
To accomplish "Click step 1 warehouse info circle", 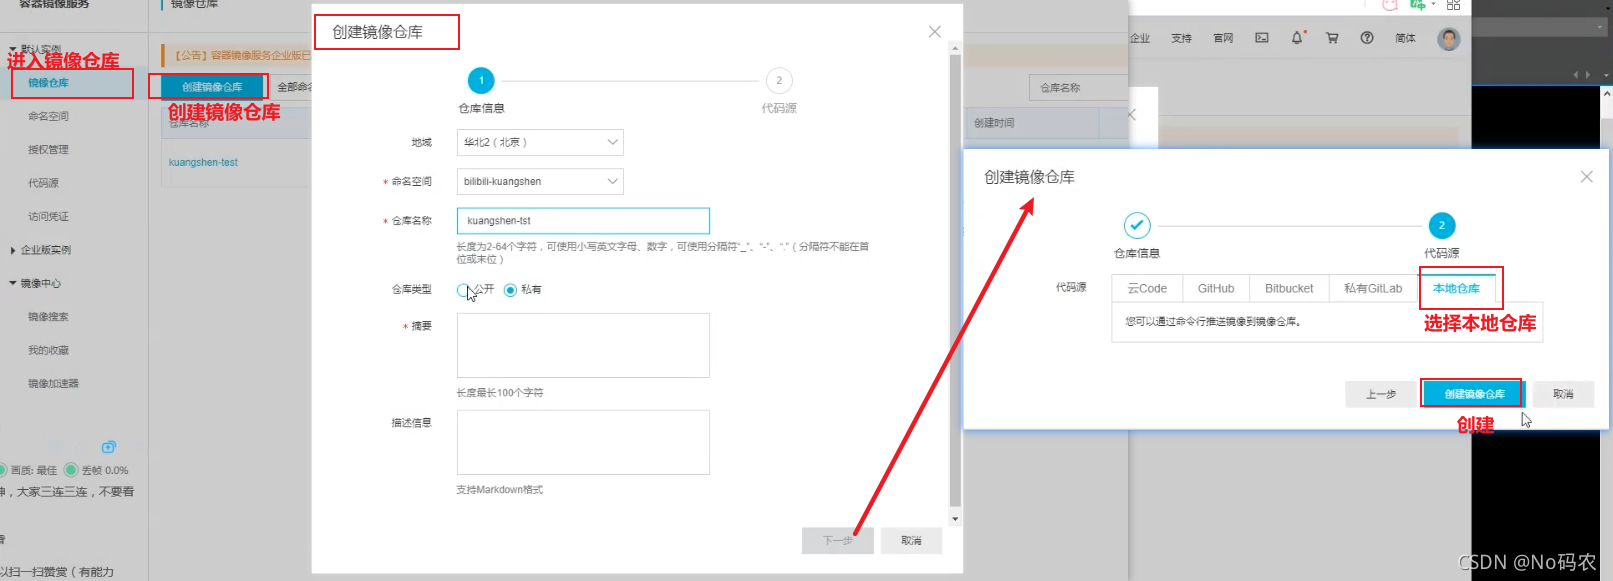I will (481, 80).
